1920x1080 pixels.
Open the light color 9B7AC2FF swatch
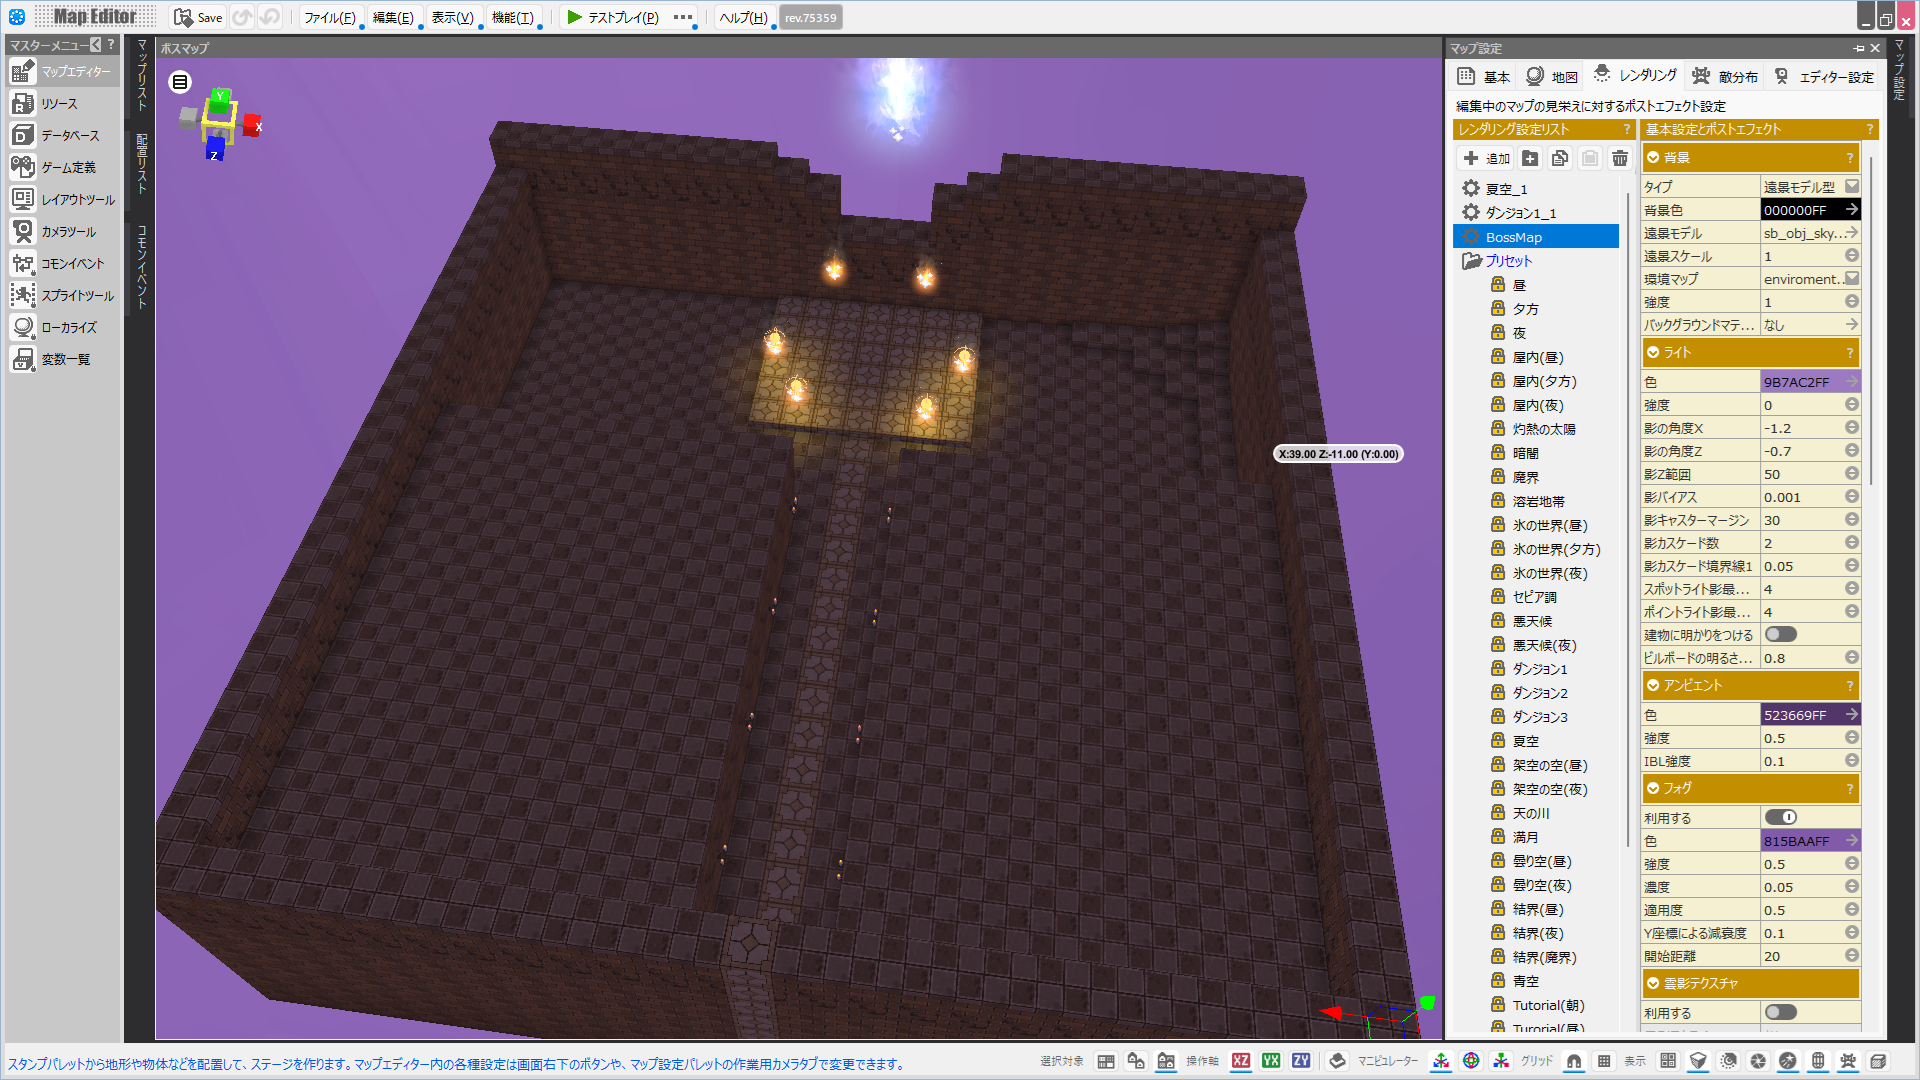pyautogui.click(x=1810, y=382)
